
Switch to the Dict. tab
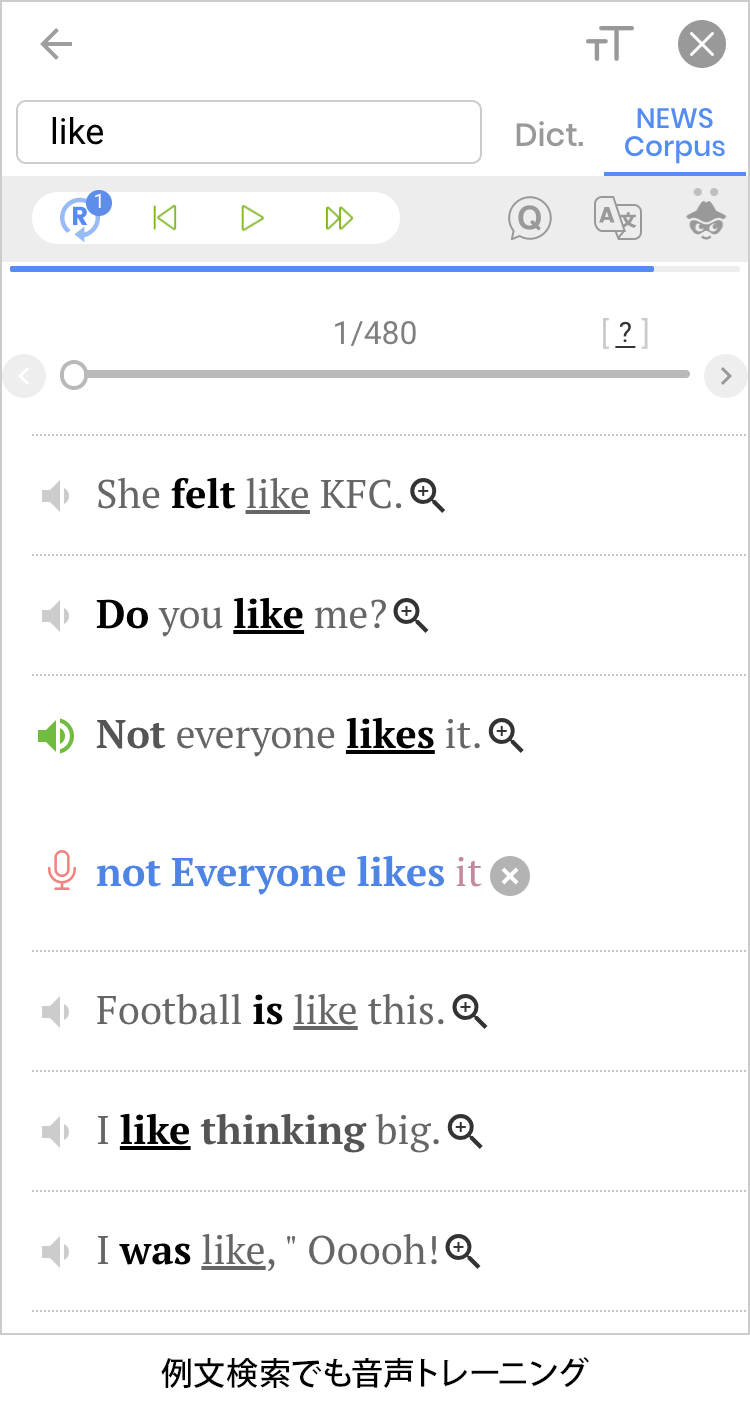point(549,135)
